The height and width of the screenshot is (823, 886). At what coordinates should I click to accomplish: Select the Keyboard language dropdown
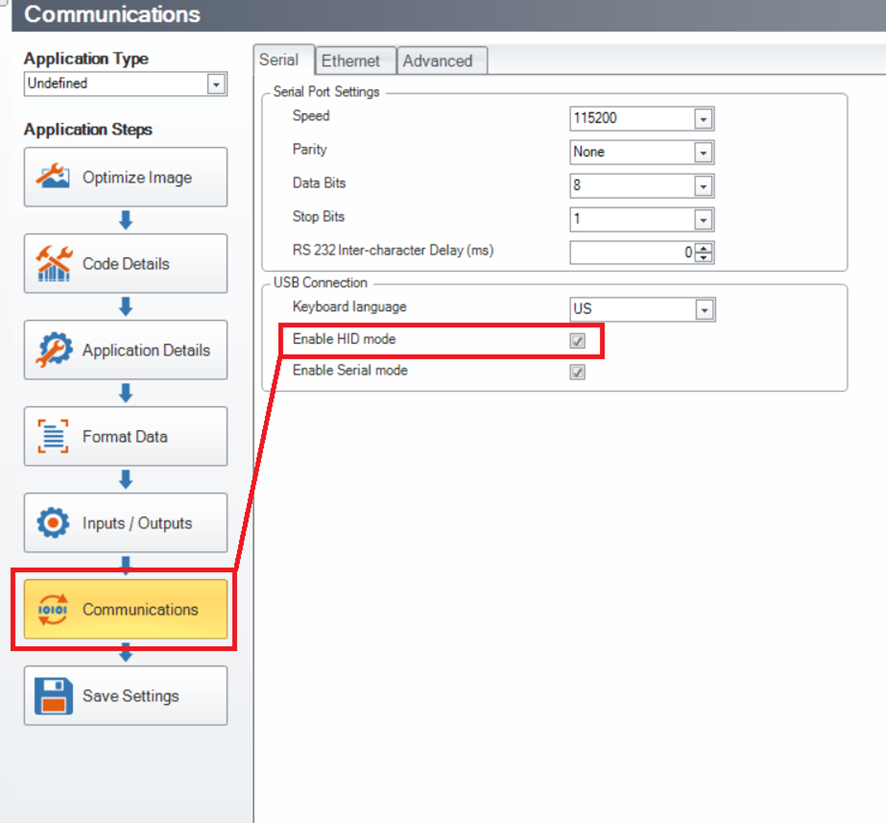tap(703, 310)
